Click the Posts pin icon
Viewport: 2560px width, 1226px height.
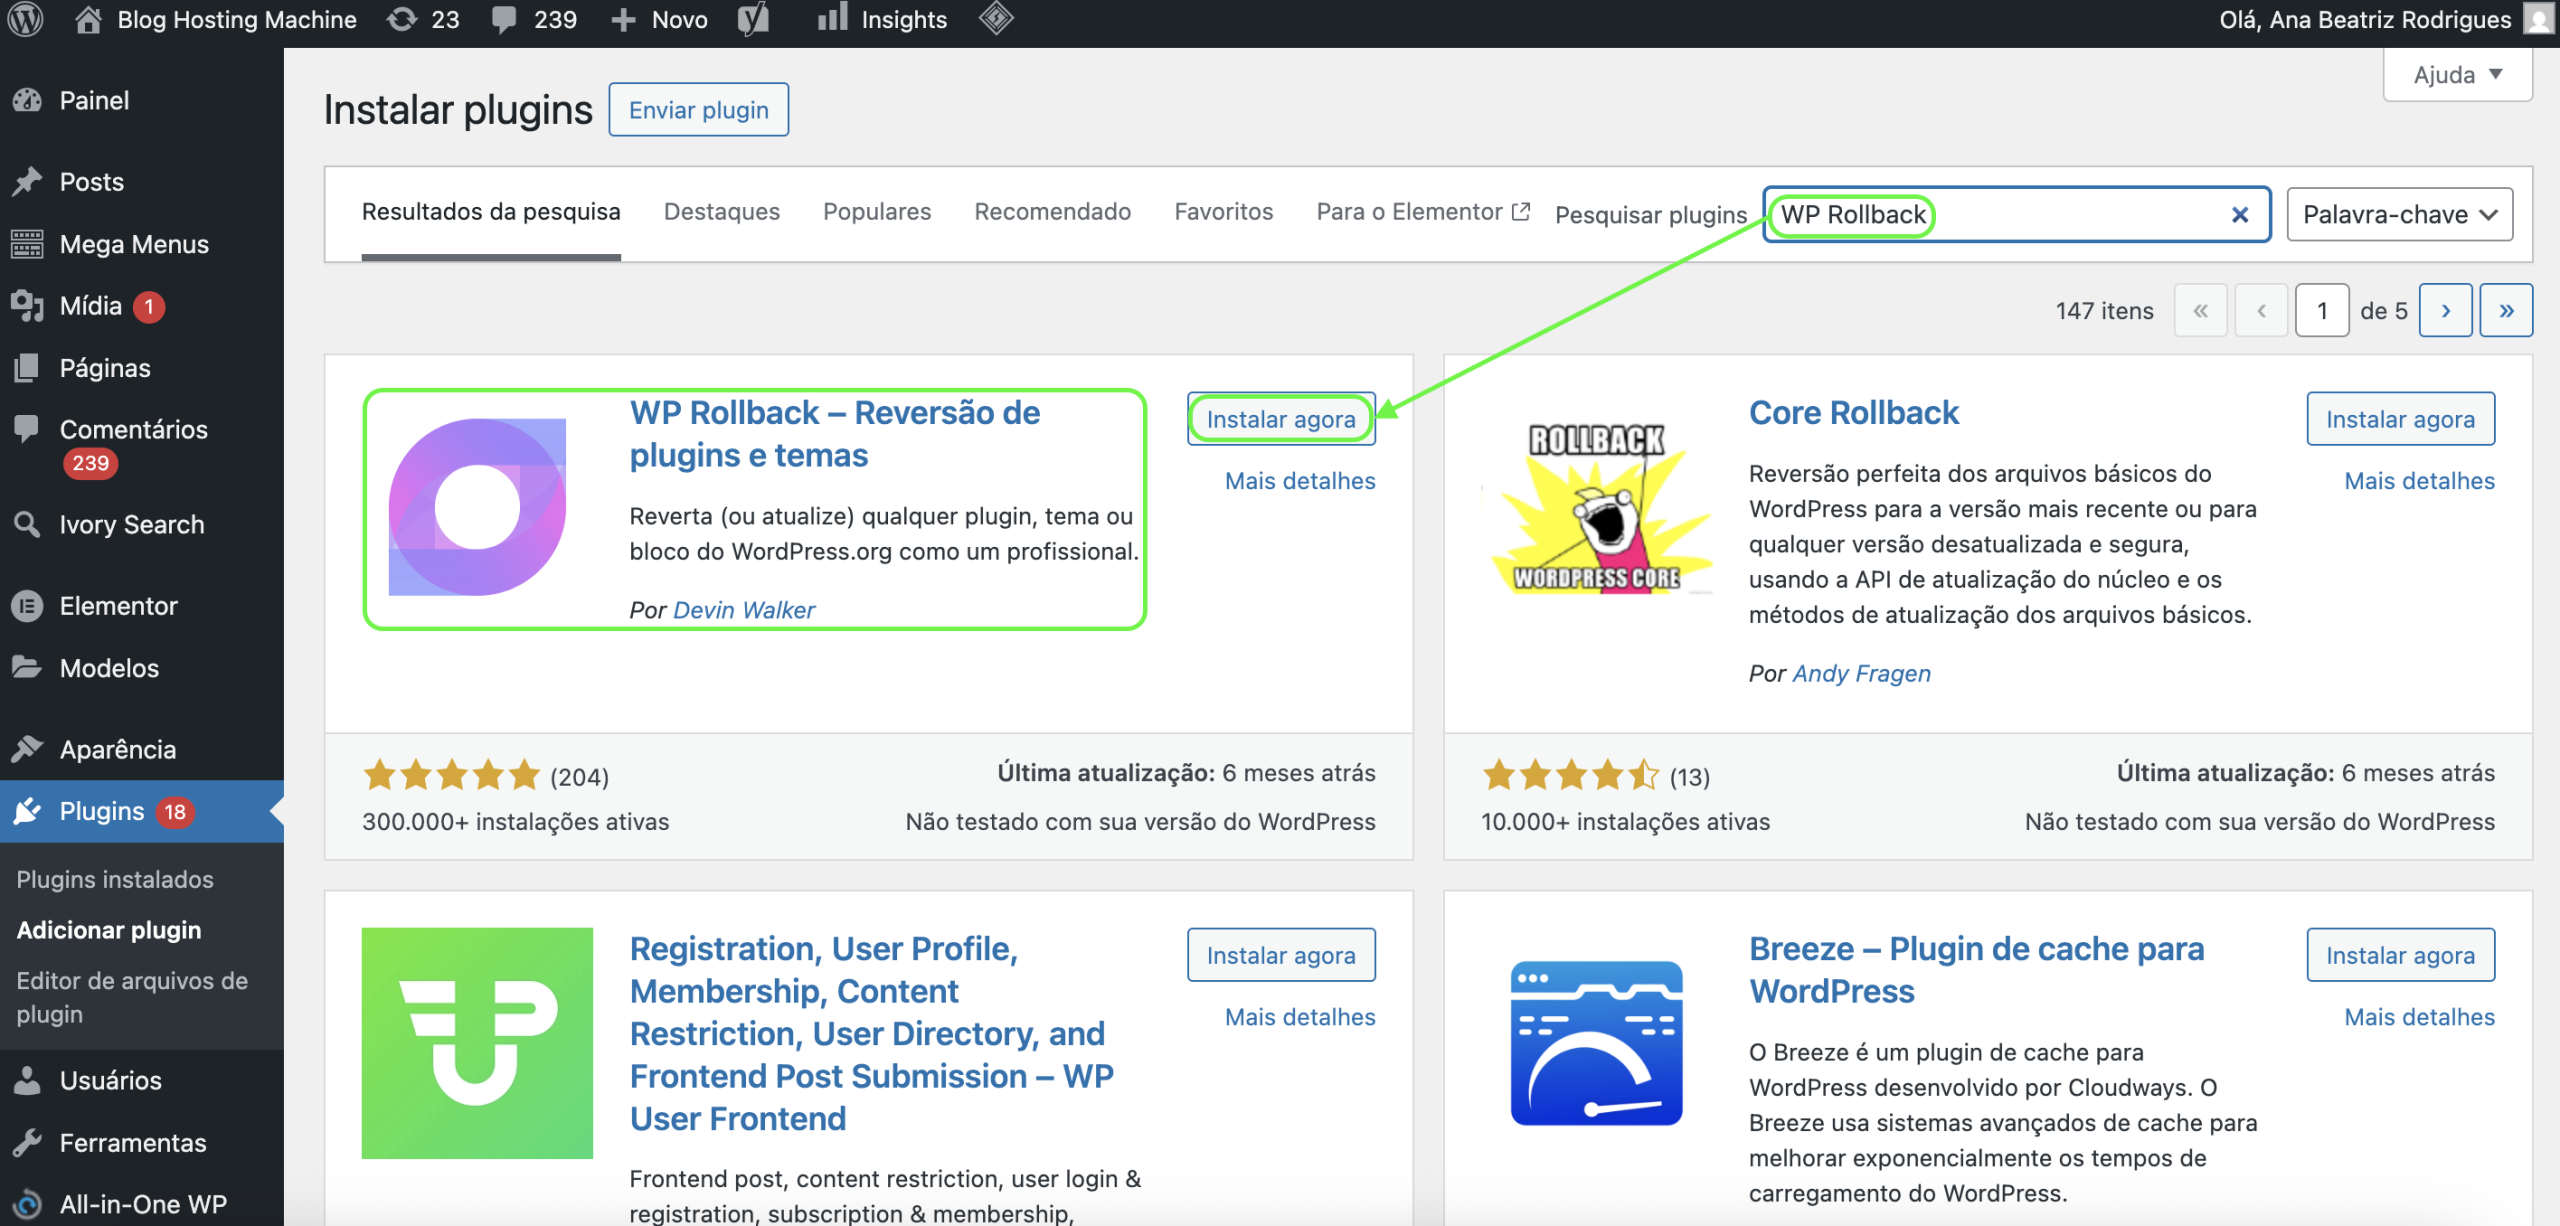pyautogui.click(x=27, y=181)
